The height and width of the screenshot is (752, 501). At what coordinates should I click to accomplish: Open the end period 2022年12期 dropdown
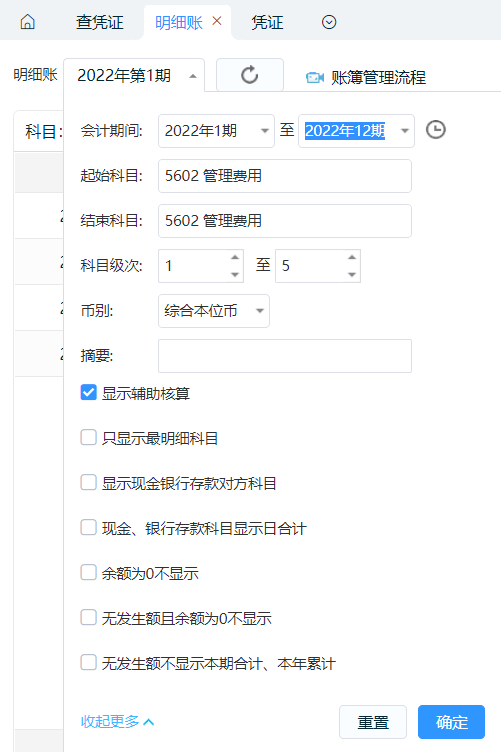click(356, 131)
